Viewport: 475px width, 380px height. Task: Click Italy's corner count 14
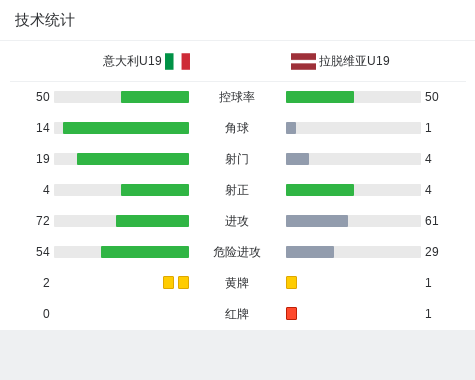43,128
